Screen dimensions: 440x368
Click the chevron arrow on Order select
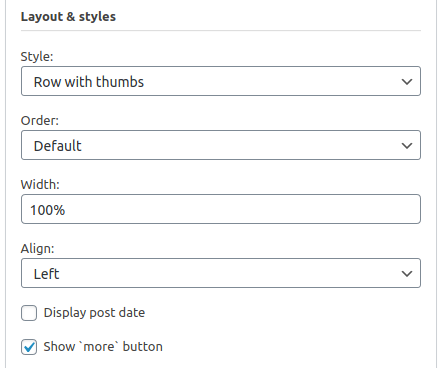tap(407, 146)
